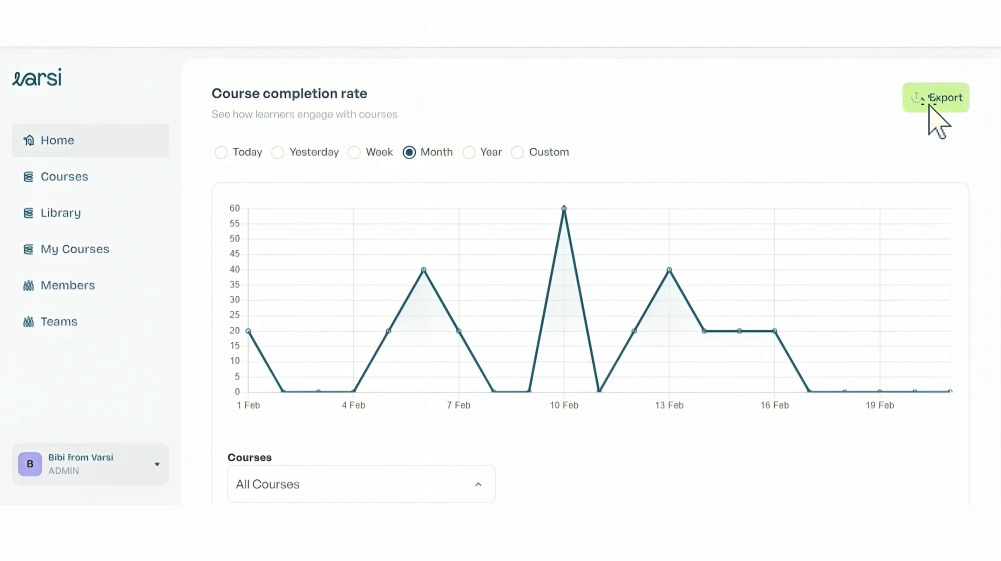Expand the Bibi from Varsi account menu
The width and height of the screenshot is (1001, 561).
click(156, 464)
